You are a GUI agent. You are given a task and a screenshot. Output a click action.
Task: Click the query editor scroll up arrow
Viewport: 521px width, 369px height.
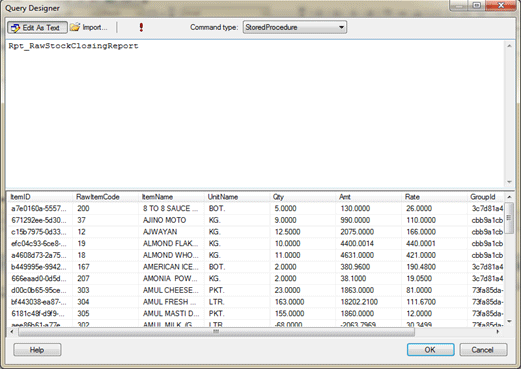coord(509,46)
